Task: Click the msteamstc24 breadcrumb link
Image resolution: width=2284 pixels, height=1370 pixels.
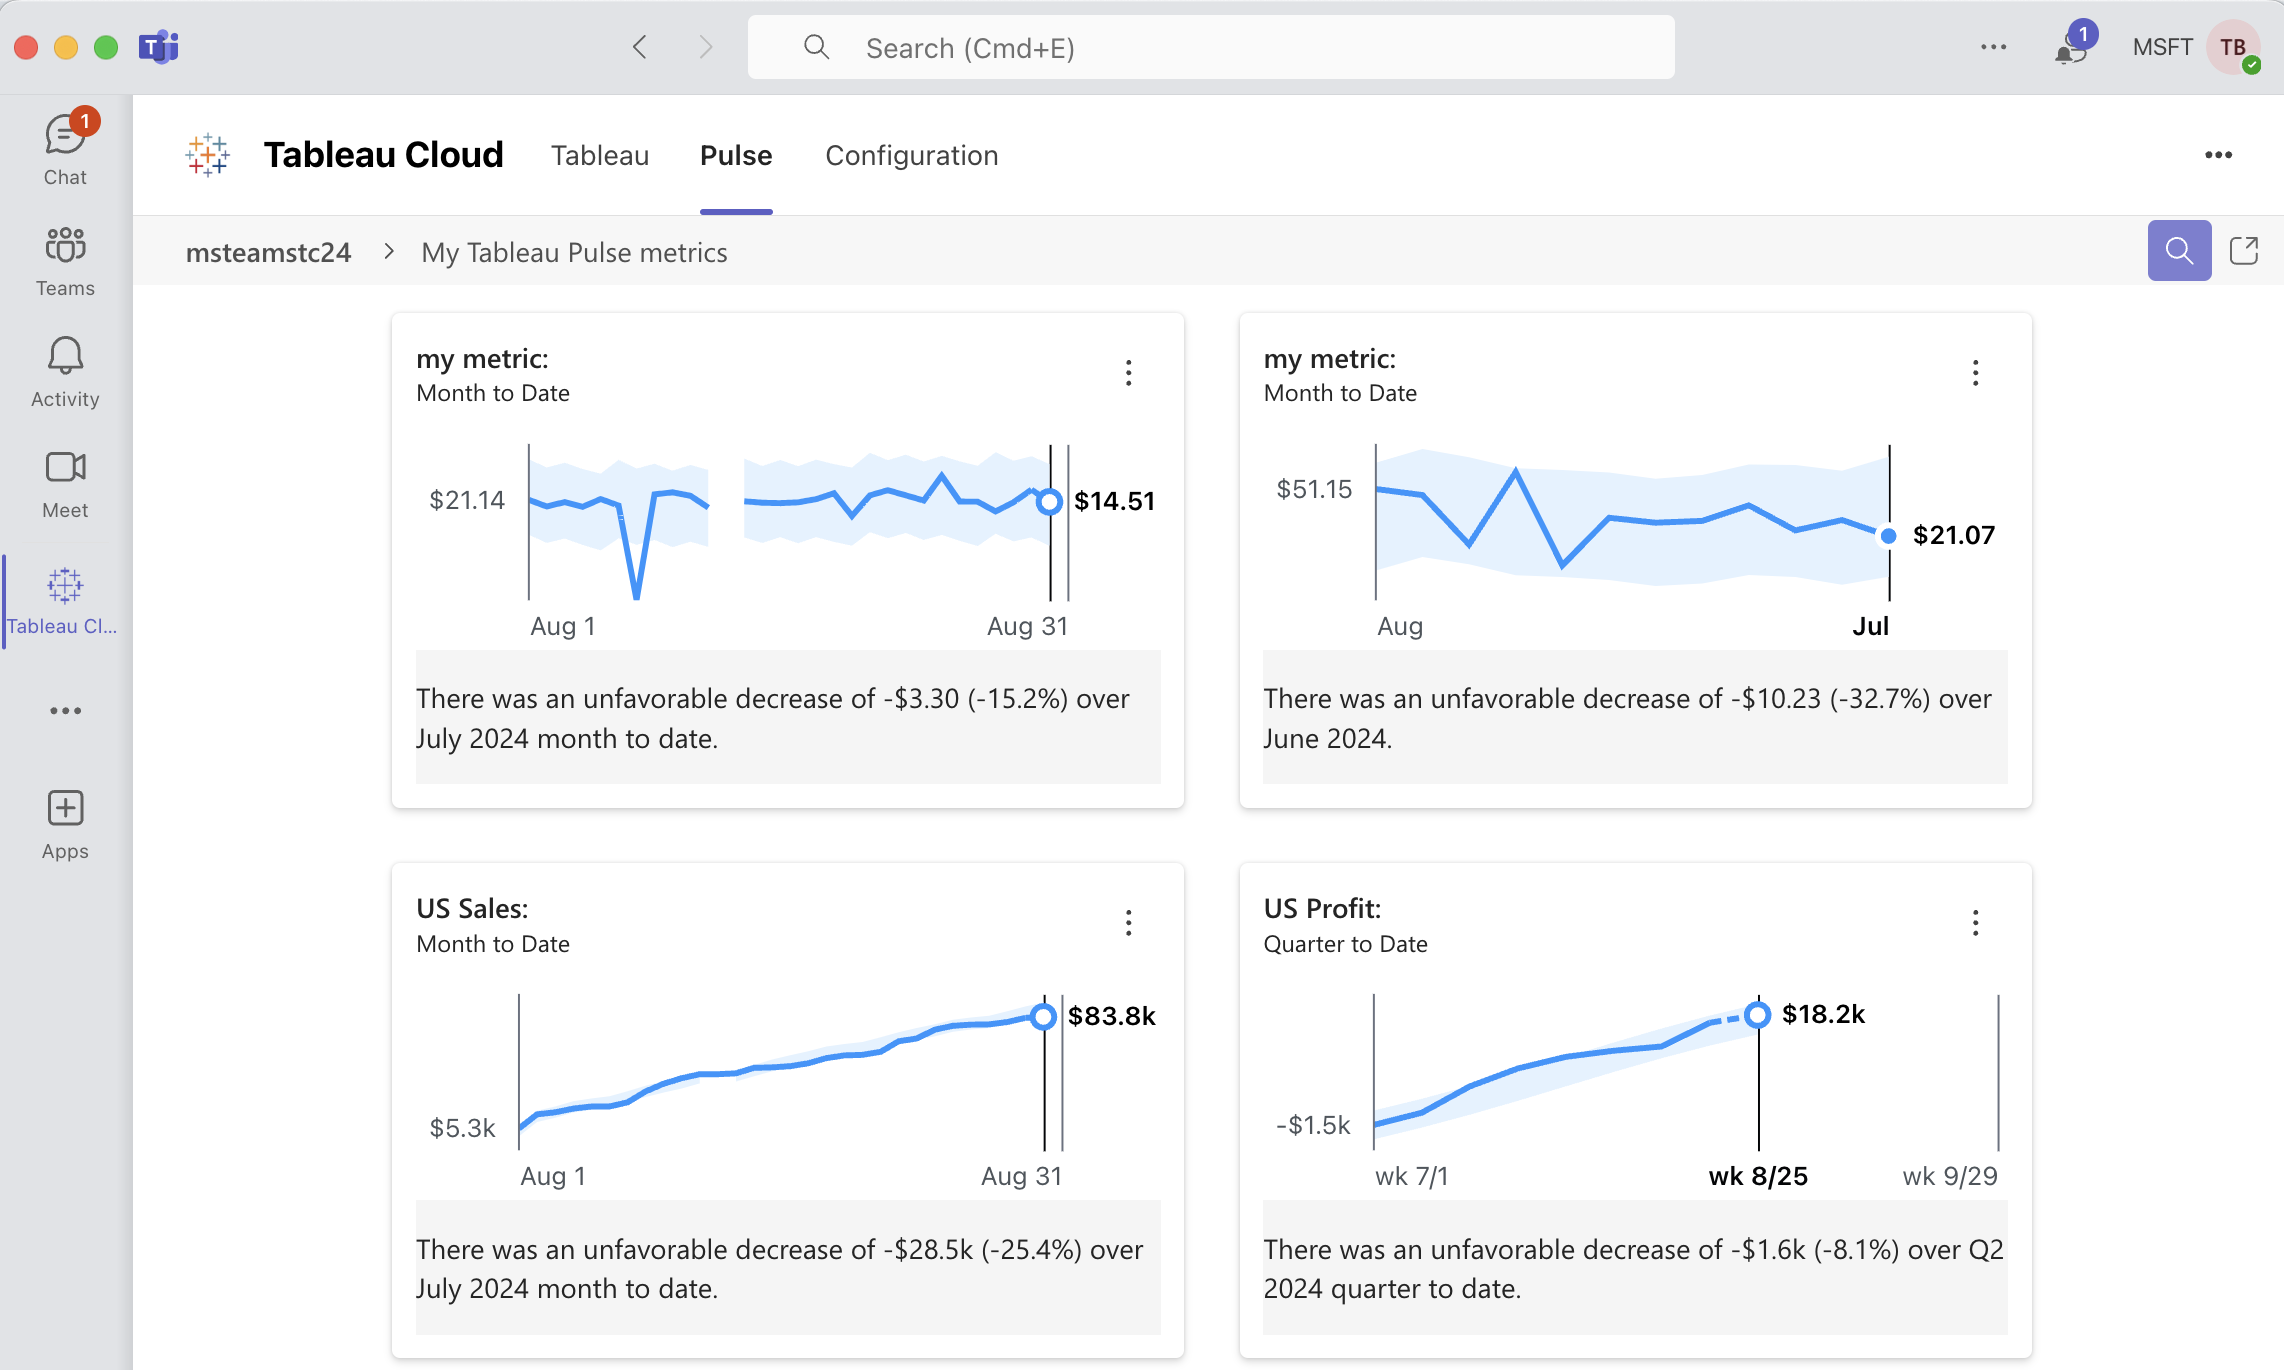Action: tap(268, 252)
